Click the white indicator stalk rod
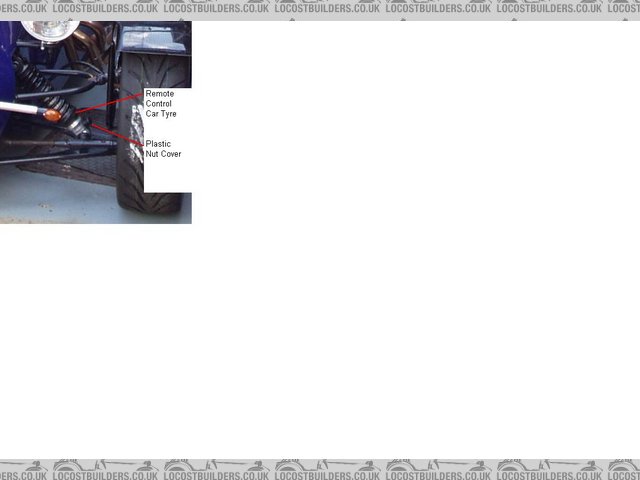Screen dimensions: 640x480 point(20,105)
